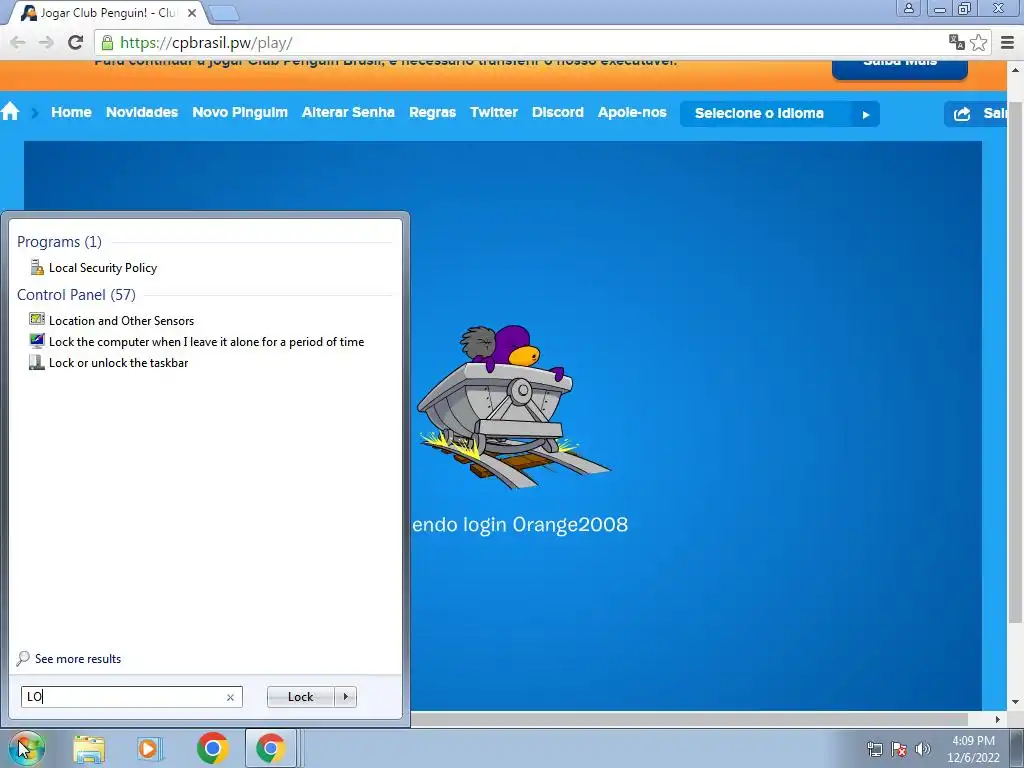Open the Regras nav link
Viewport: 1024px width, 768px height.
[432, 112]
